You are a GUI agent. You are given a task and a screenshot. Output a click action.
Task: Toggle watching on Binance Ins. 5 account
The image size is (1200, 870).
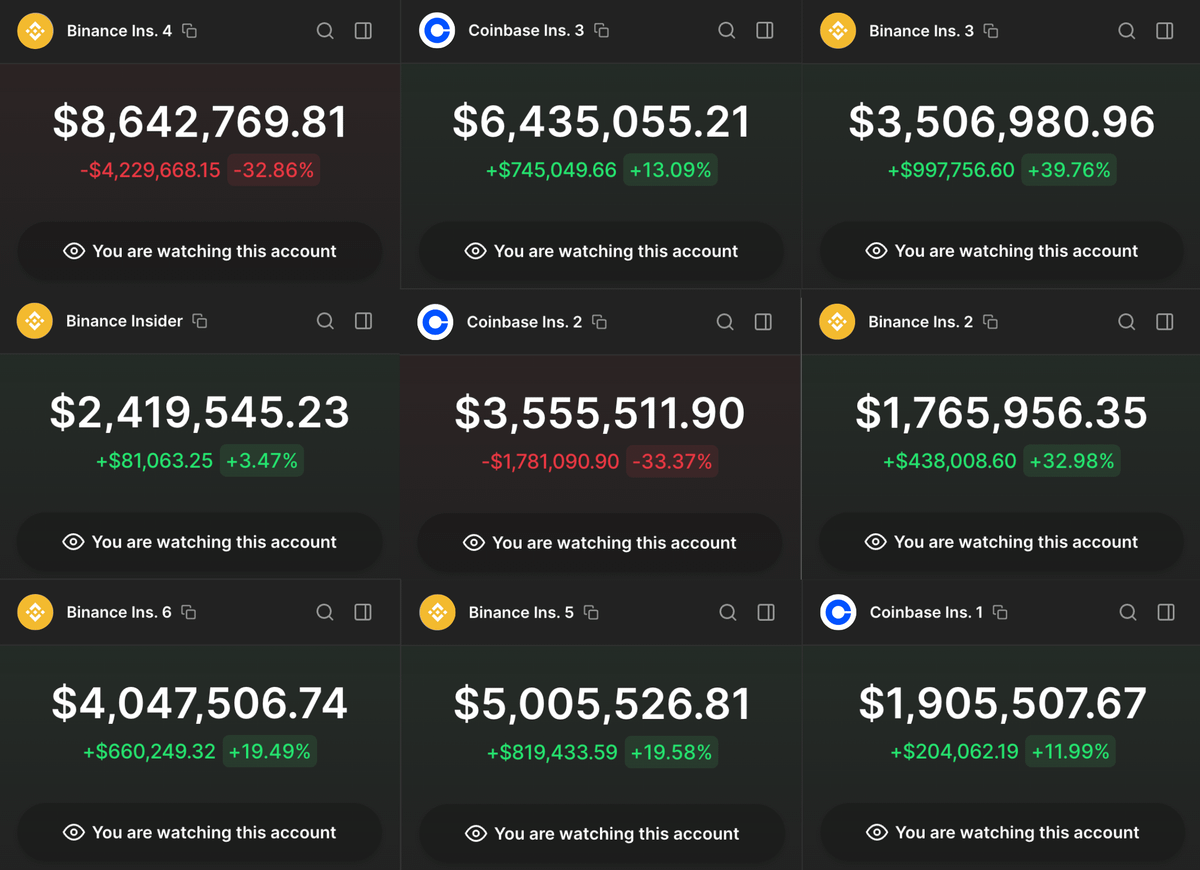pos(602,833)
